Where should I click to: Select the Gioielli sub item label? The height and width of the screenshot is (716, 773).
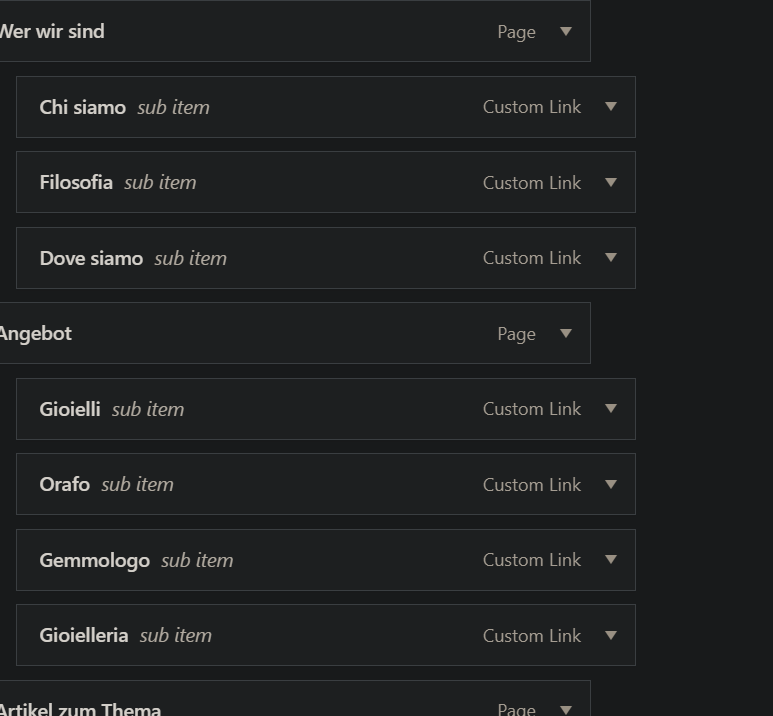click(x=70, y=409)
